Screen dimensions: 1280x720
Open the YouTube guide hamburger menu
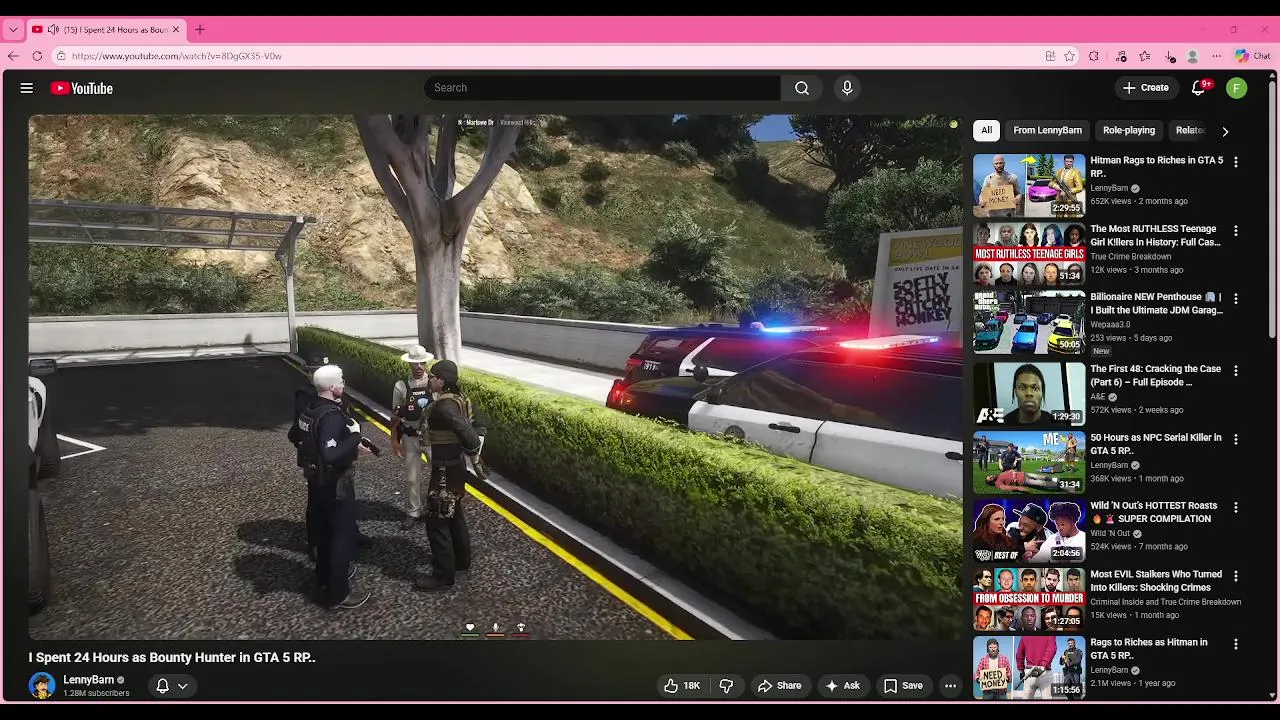click(27, 88)
